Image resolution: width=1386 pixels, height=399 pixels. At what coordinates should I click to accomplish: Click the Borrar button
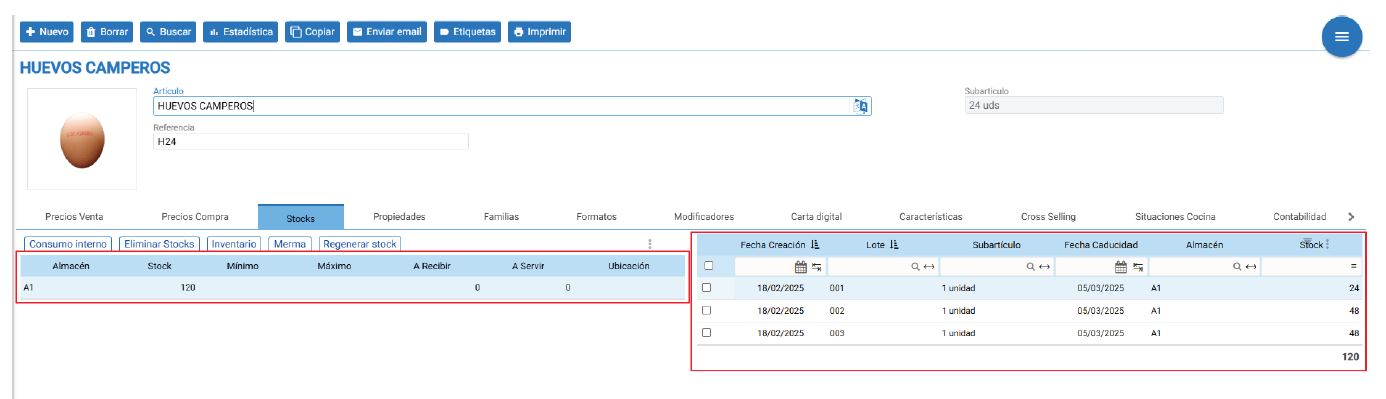(x=107, y=32)
